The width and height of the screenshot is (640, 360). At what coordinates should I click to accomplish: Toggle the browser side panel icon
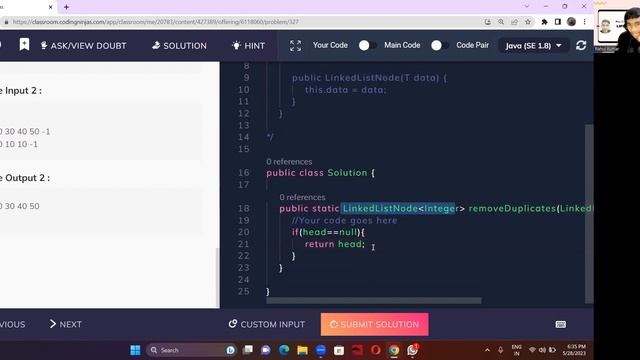tap(558, 22)
